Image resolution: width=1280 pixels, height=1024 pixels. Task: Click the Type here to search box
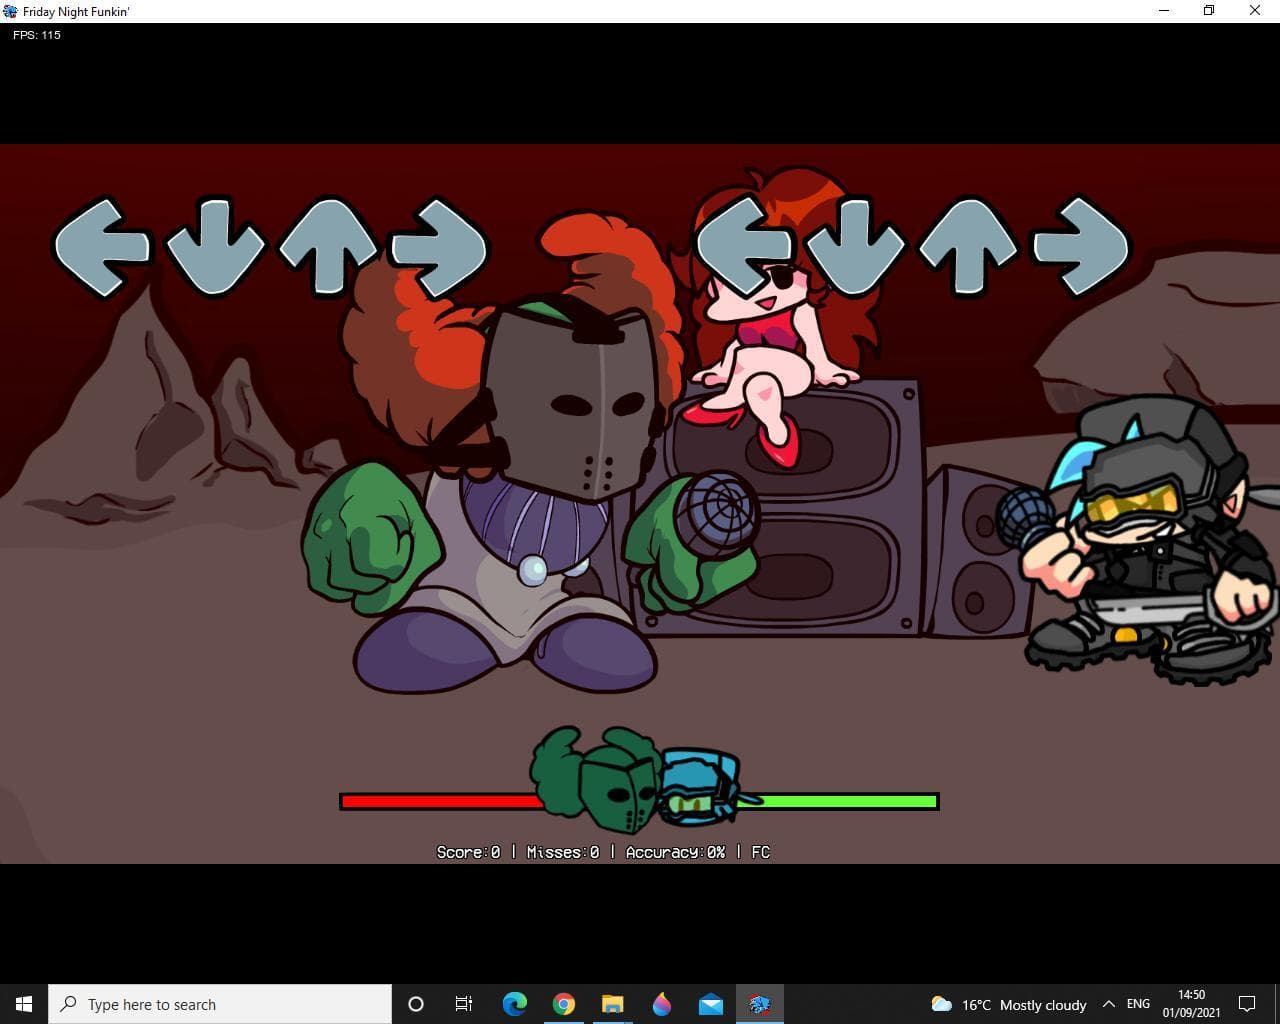220,1004
